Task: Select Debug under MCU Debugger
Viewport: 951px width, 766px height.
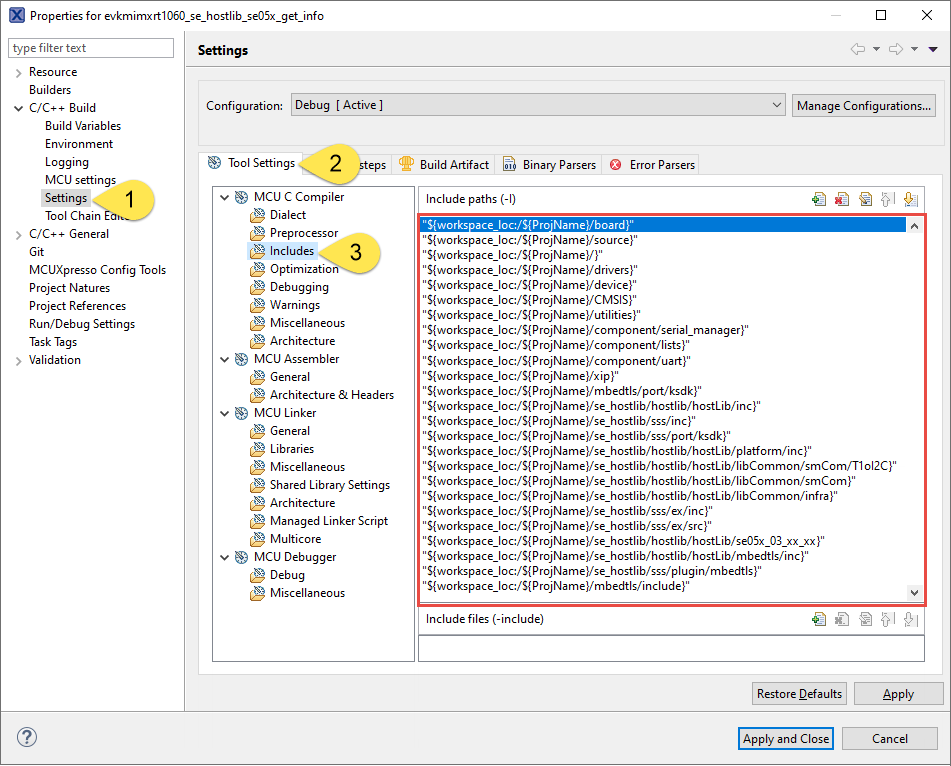Action: (287, 575)
